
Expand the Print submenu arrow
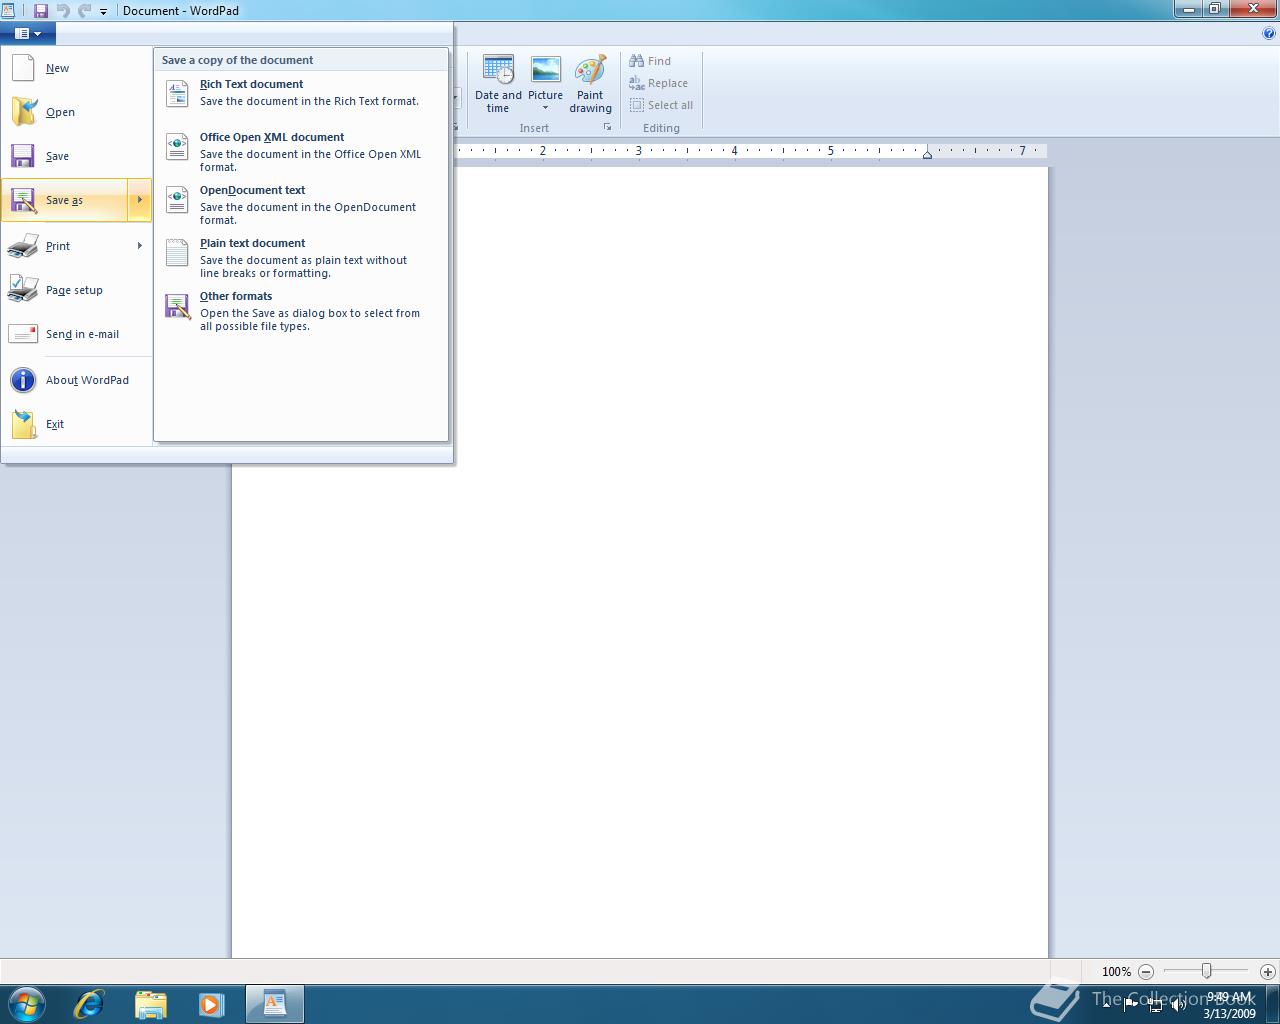[140, 246]
